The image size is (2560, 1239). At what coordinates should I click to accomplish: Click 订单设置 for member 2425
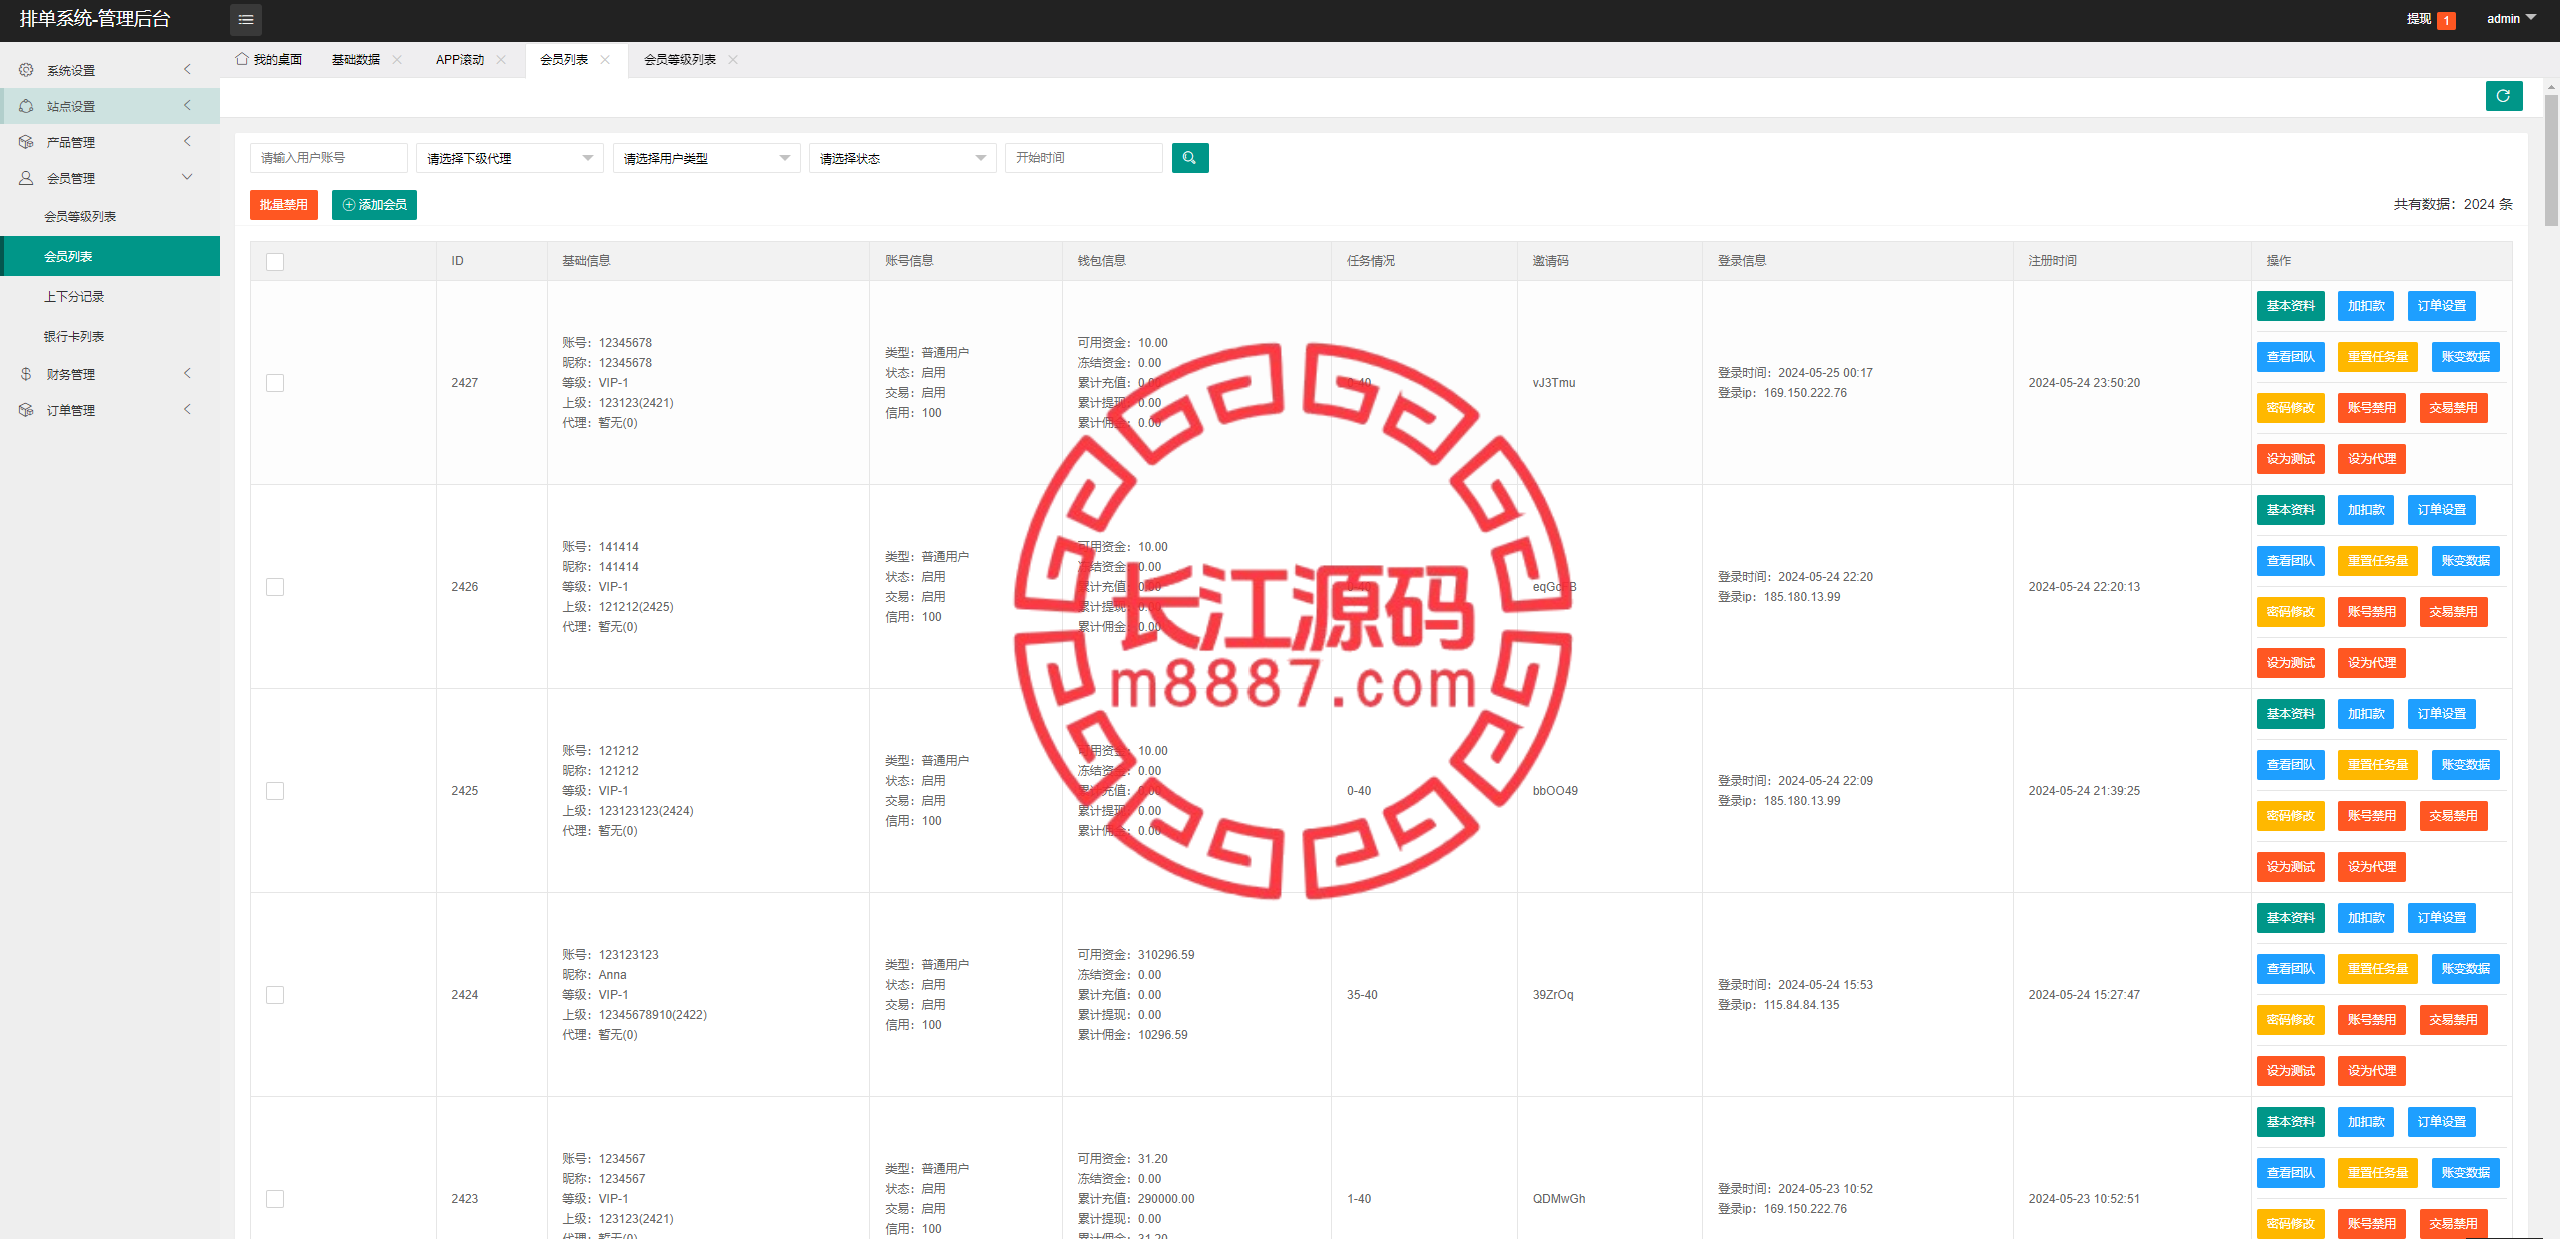click(x=2442, y=714)
